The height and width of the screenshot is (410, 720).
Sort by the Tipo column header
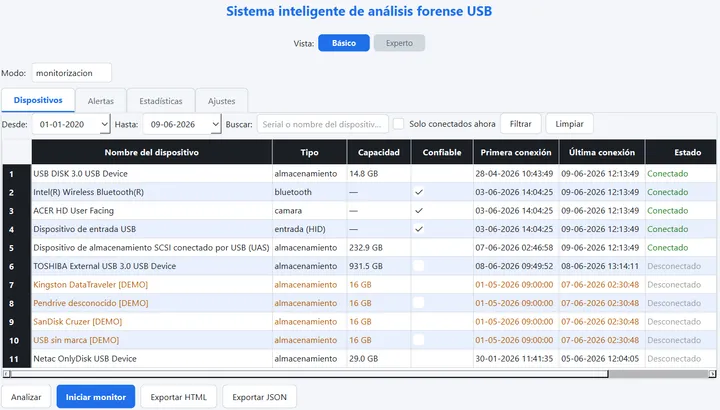[309, 152]
